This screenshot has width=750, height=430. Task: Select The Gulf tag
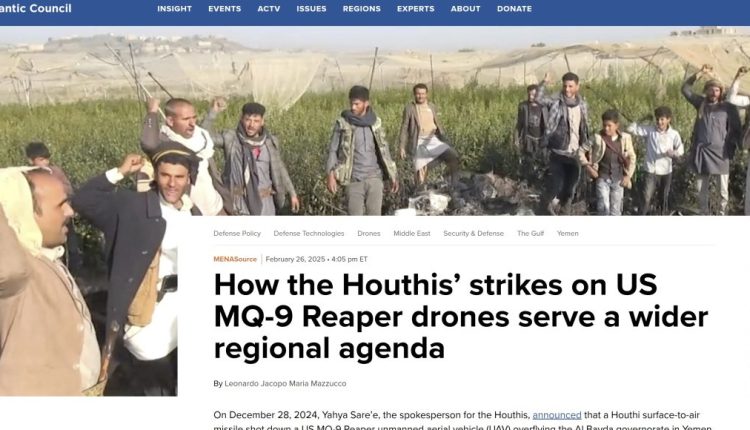click(x=530, y=233)
